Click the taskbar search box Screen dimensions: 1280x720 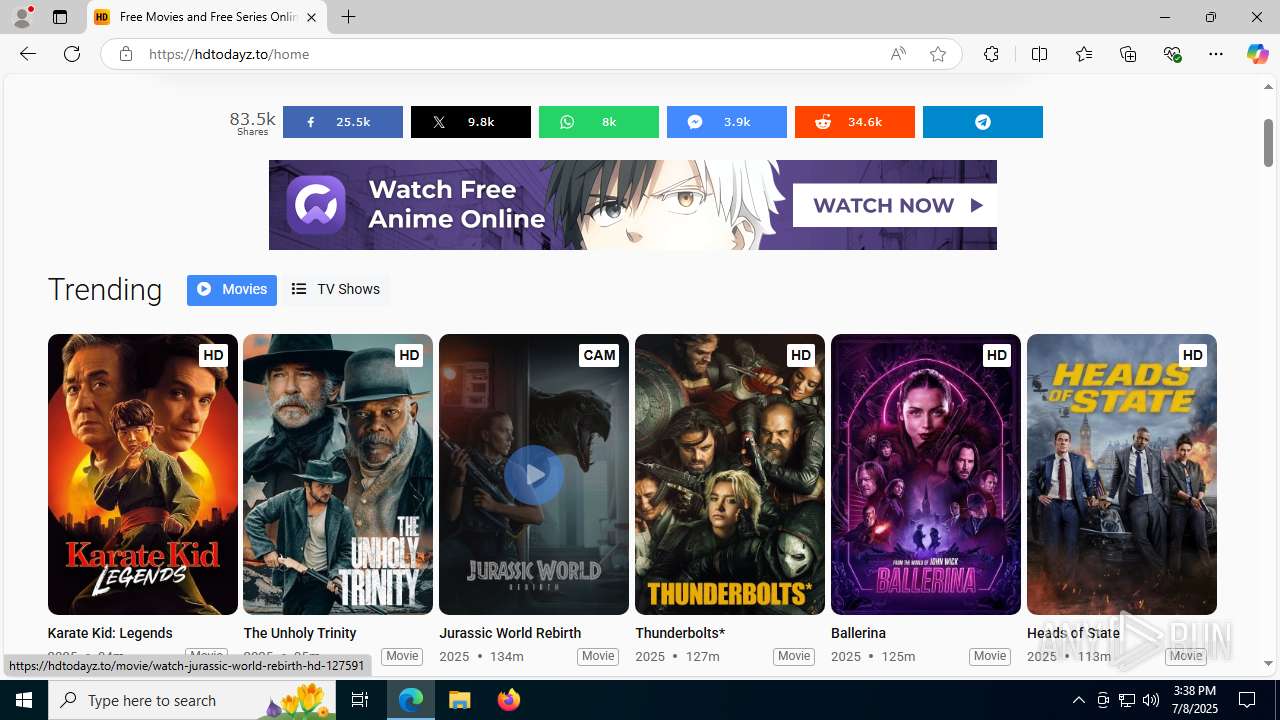tap(193, 700)
